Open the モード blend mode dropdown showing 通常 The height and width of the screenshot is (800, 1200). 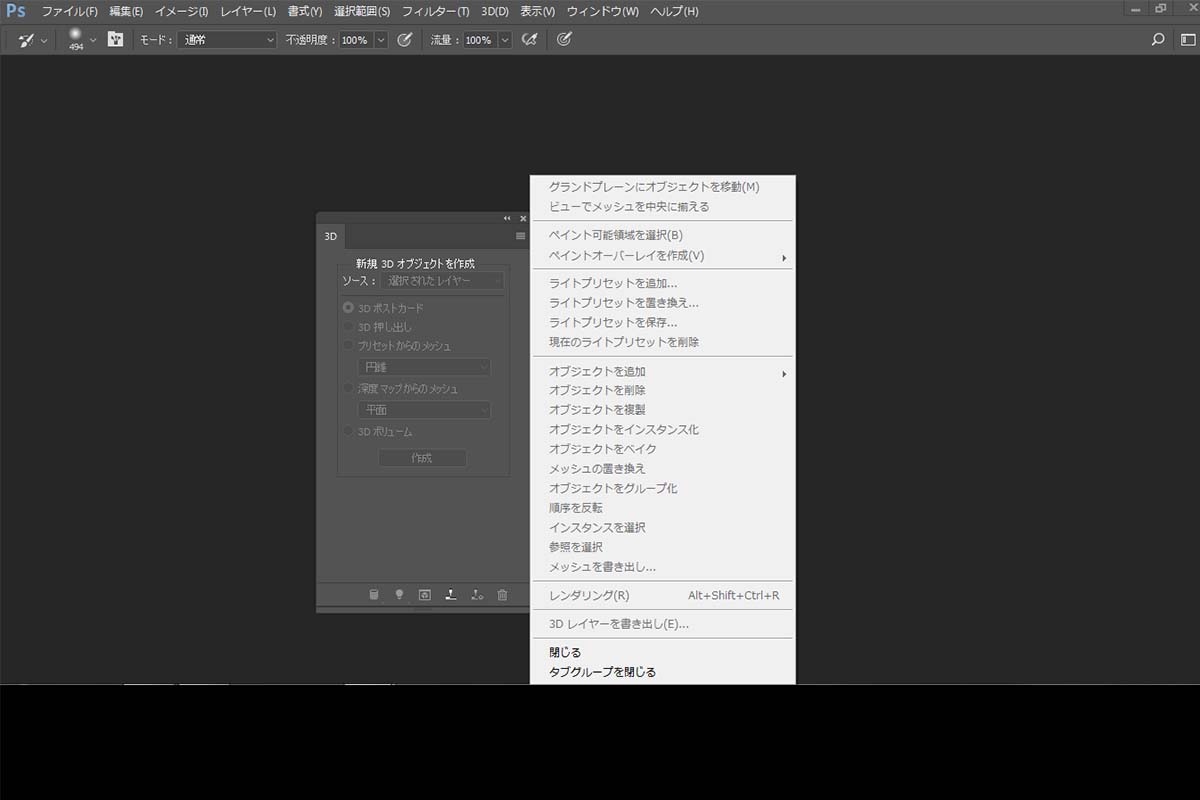point(227,40)
